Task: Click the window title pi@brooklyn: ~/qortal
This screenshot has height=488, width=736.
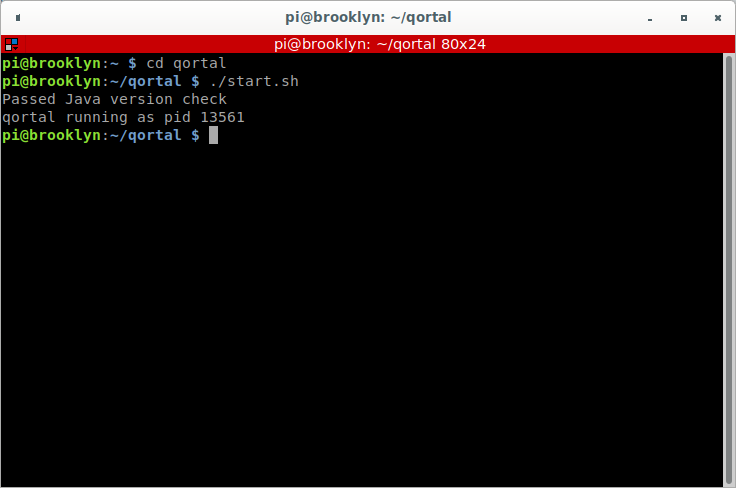Action: point(368,17)
